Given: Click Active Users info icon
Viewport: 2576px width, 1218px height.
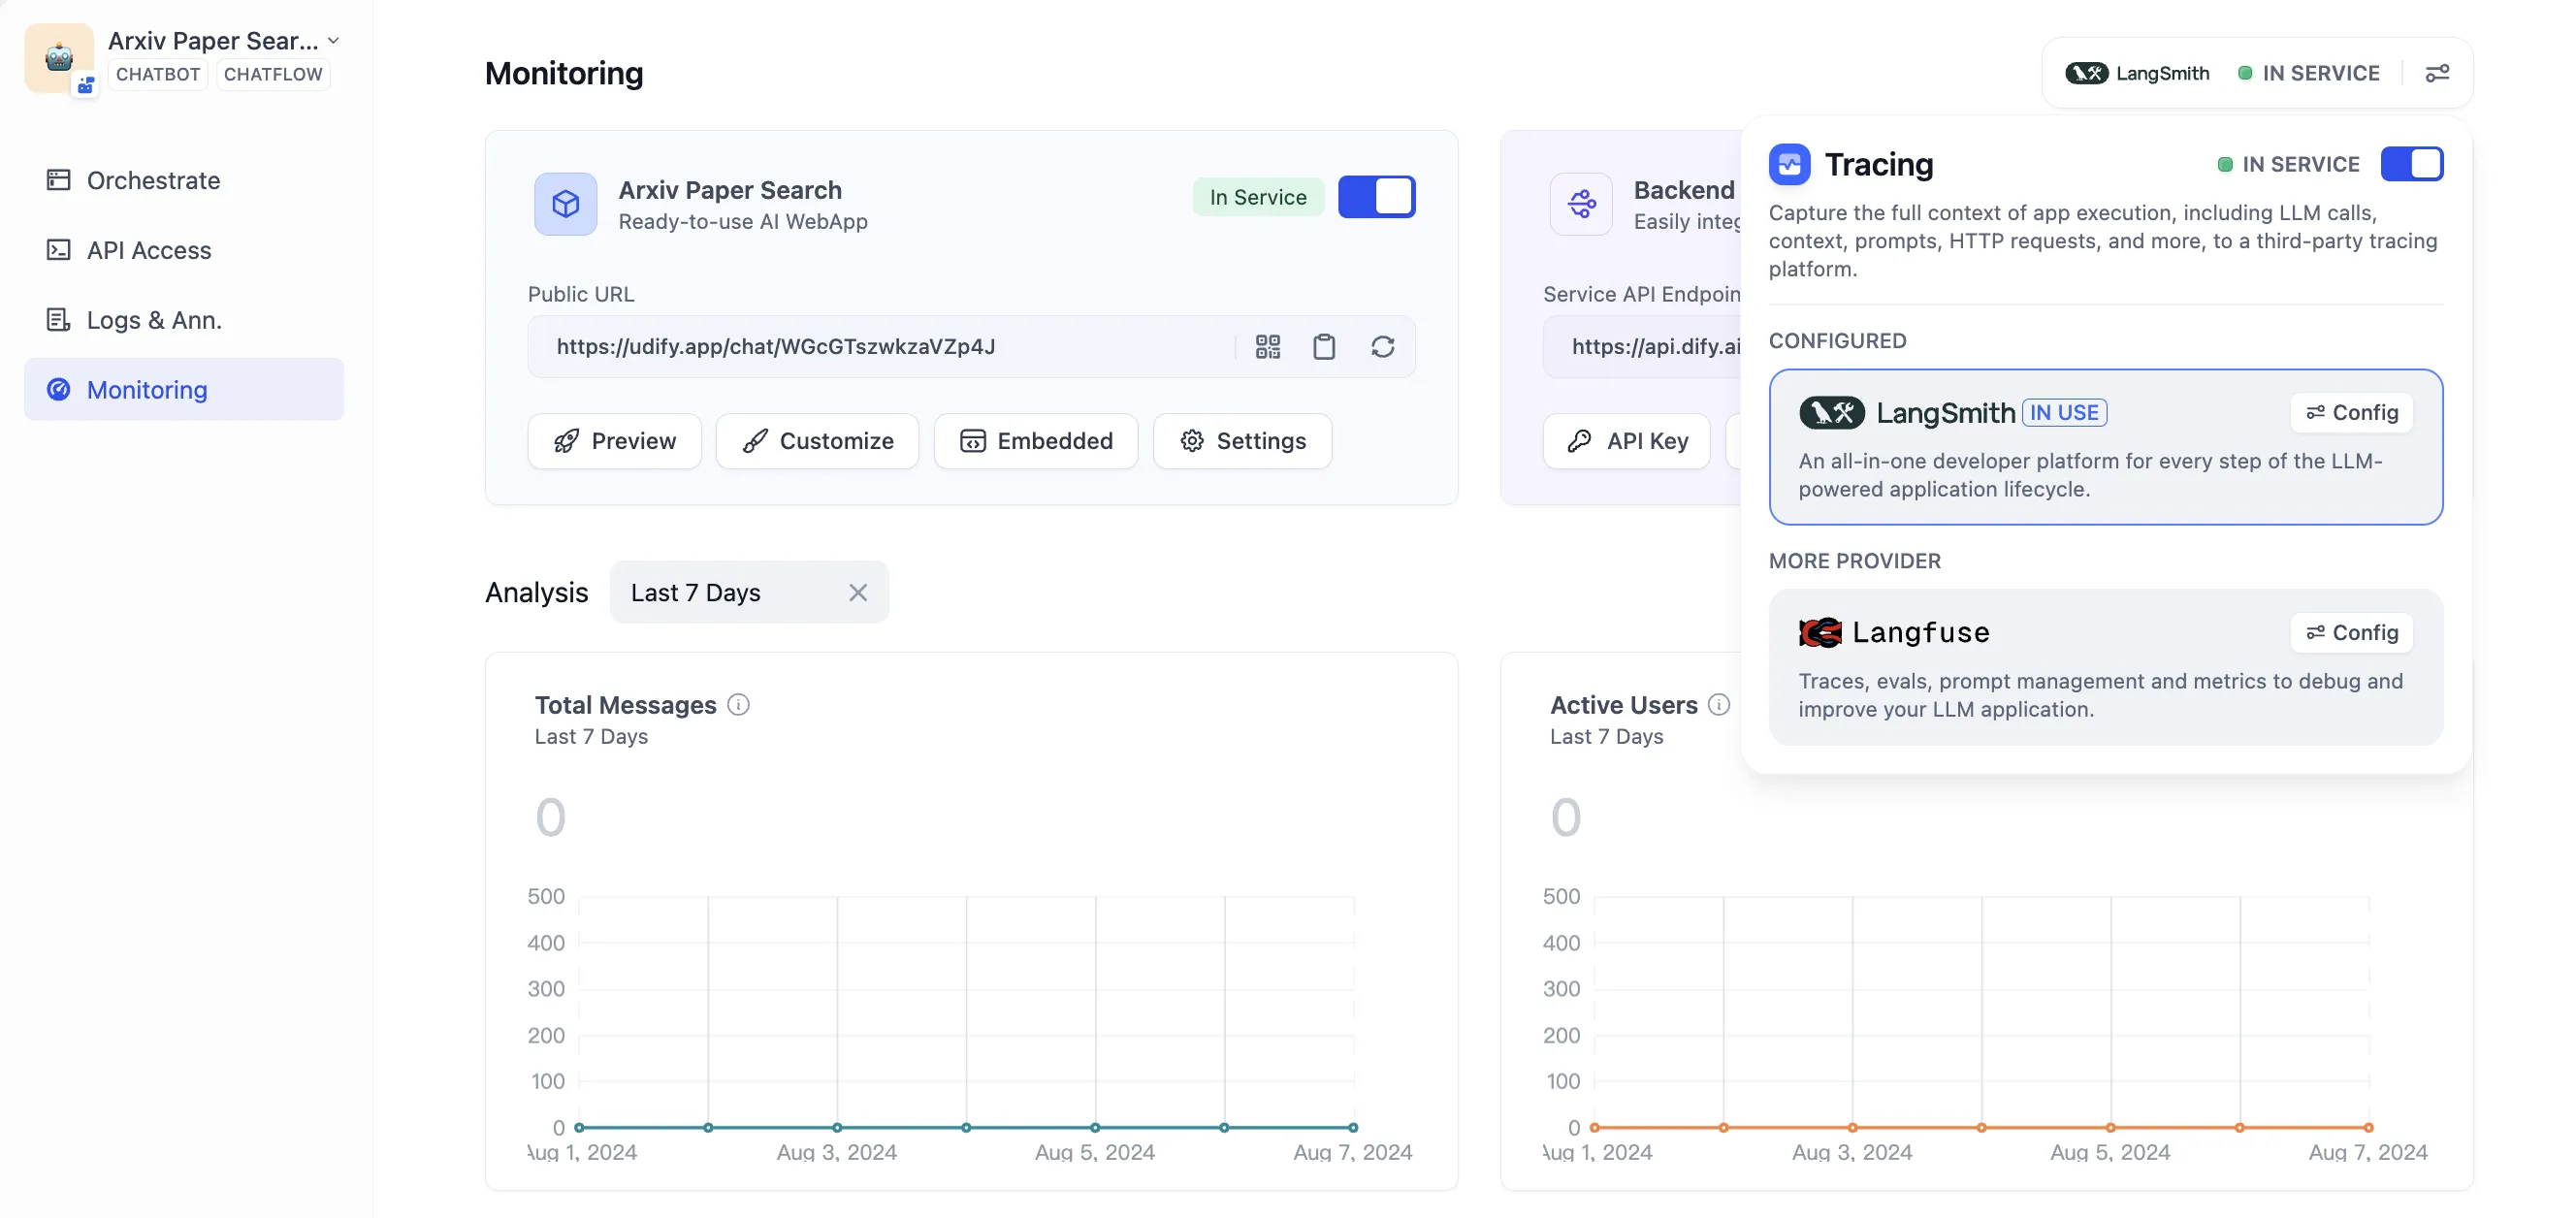Looking at the screenshot, I should [x=1718, y=705].
